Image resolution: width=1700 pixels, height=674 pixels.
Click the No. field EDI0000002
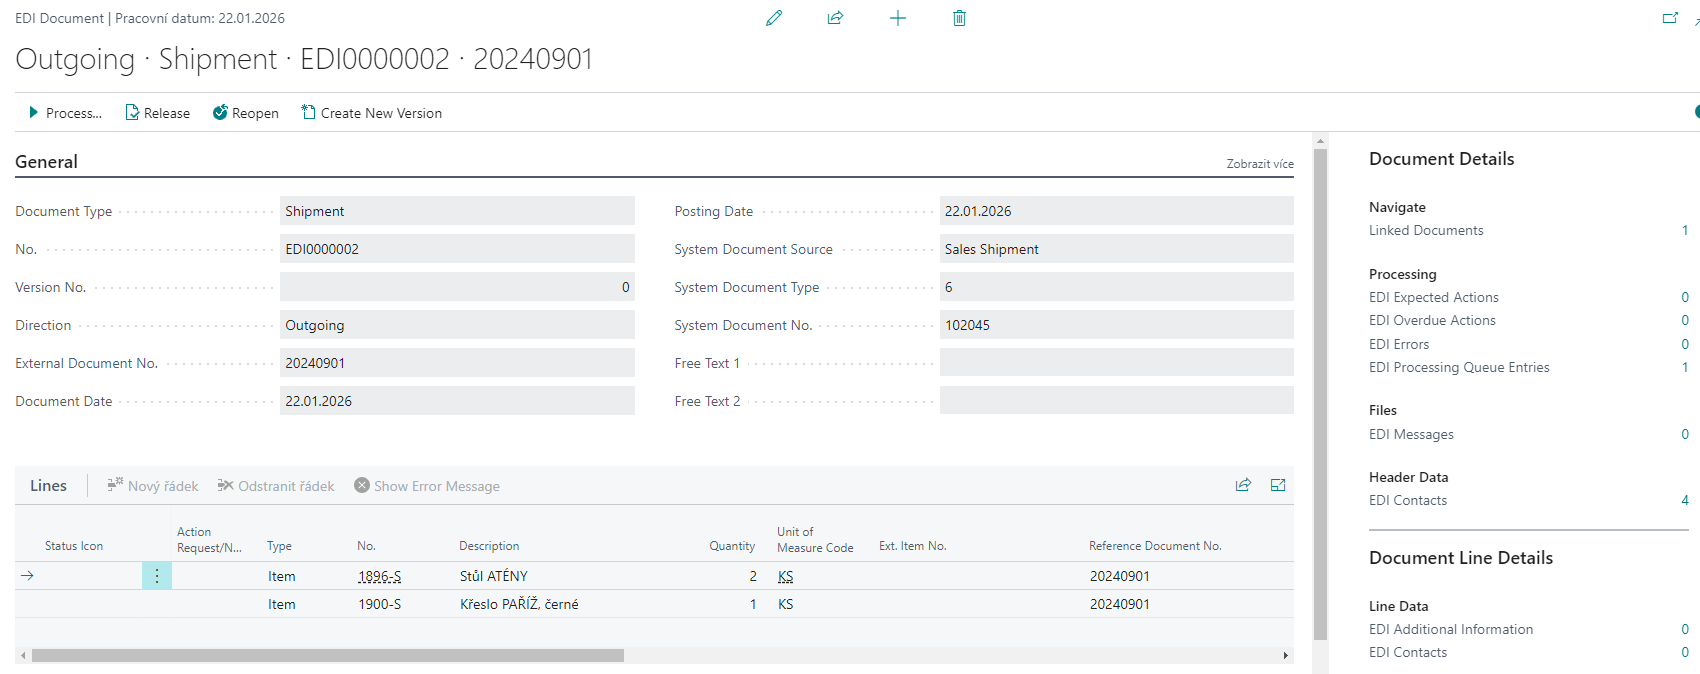(457, 249)
